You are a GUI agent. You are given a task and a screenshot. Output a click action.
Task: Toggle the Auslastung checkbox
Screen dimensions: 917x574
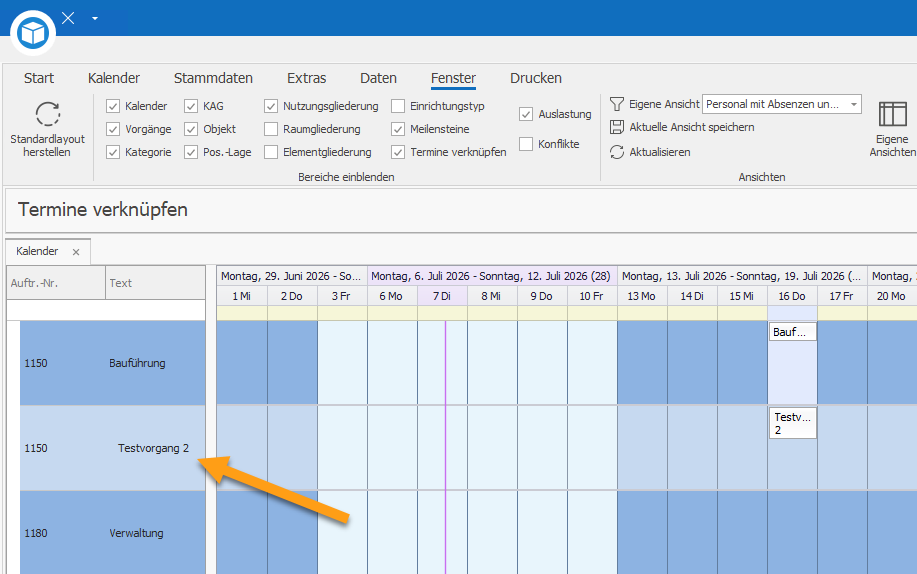pyautogui.click(x=526, y=114)
